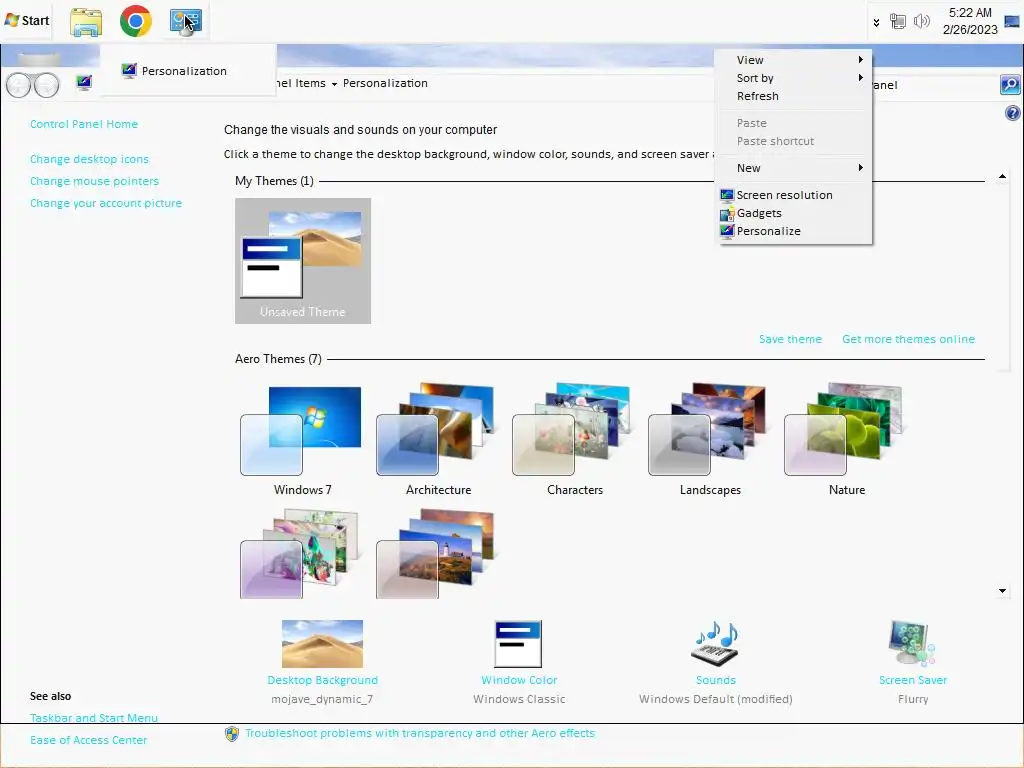The image size is (1024, 768).
Task: Click the Window Color link text
Action: click(x=519, y=680)
